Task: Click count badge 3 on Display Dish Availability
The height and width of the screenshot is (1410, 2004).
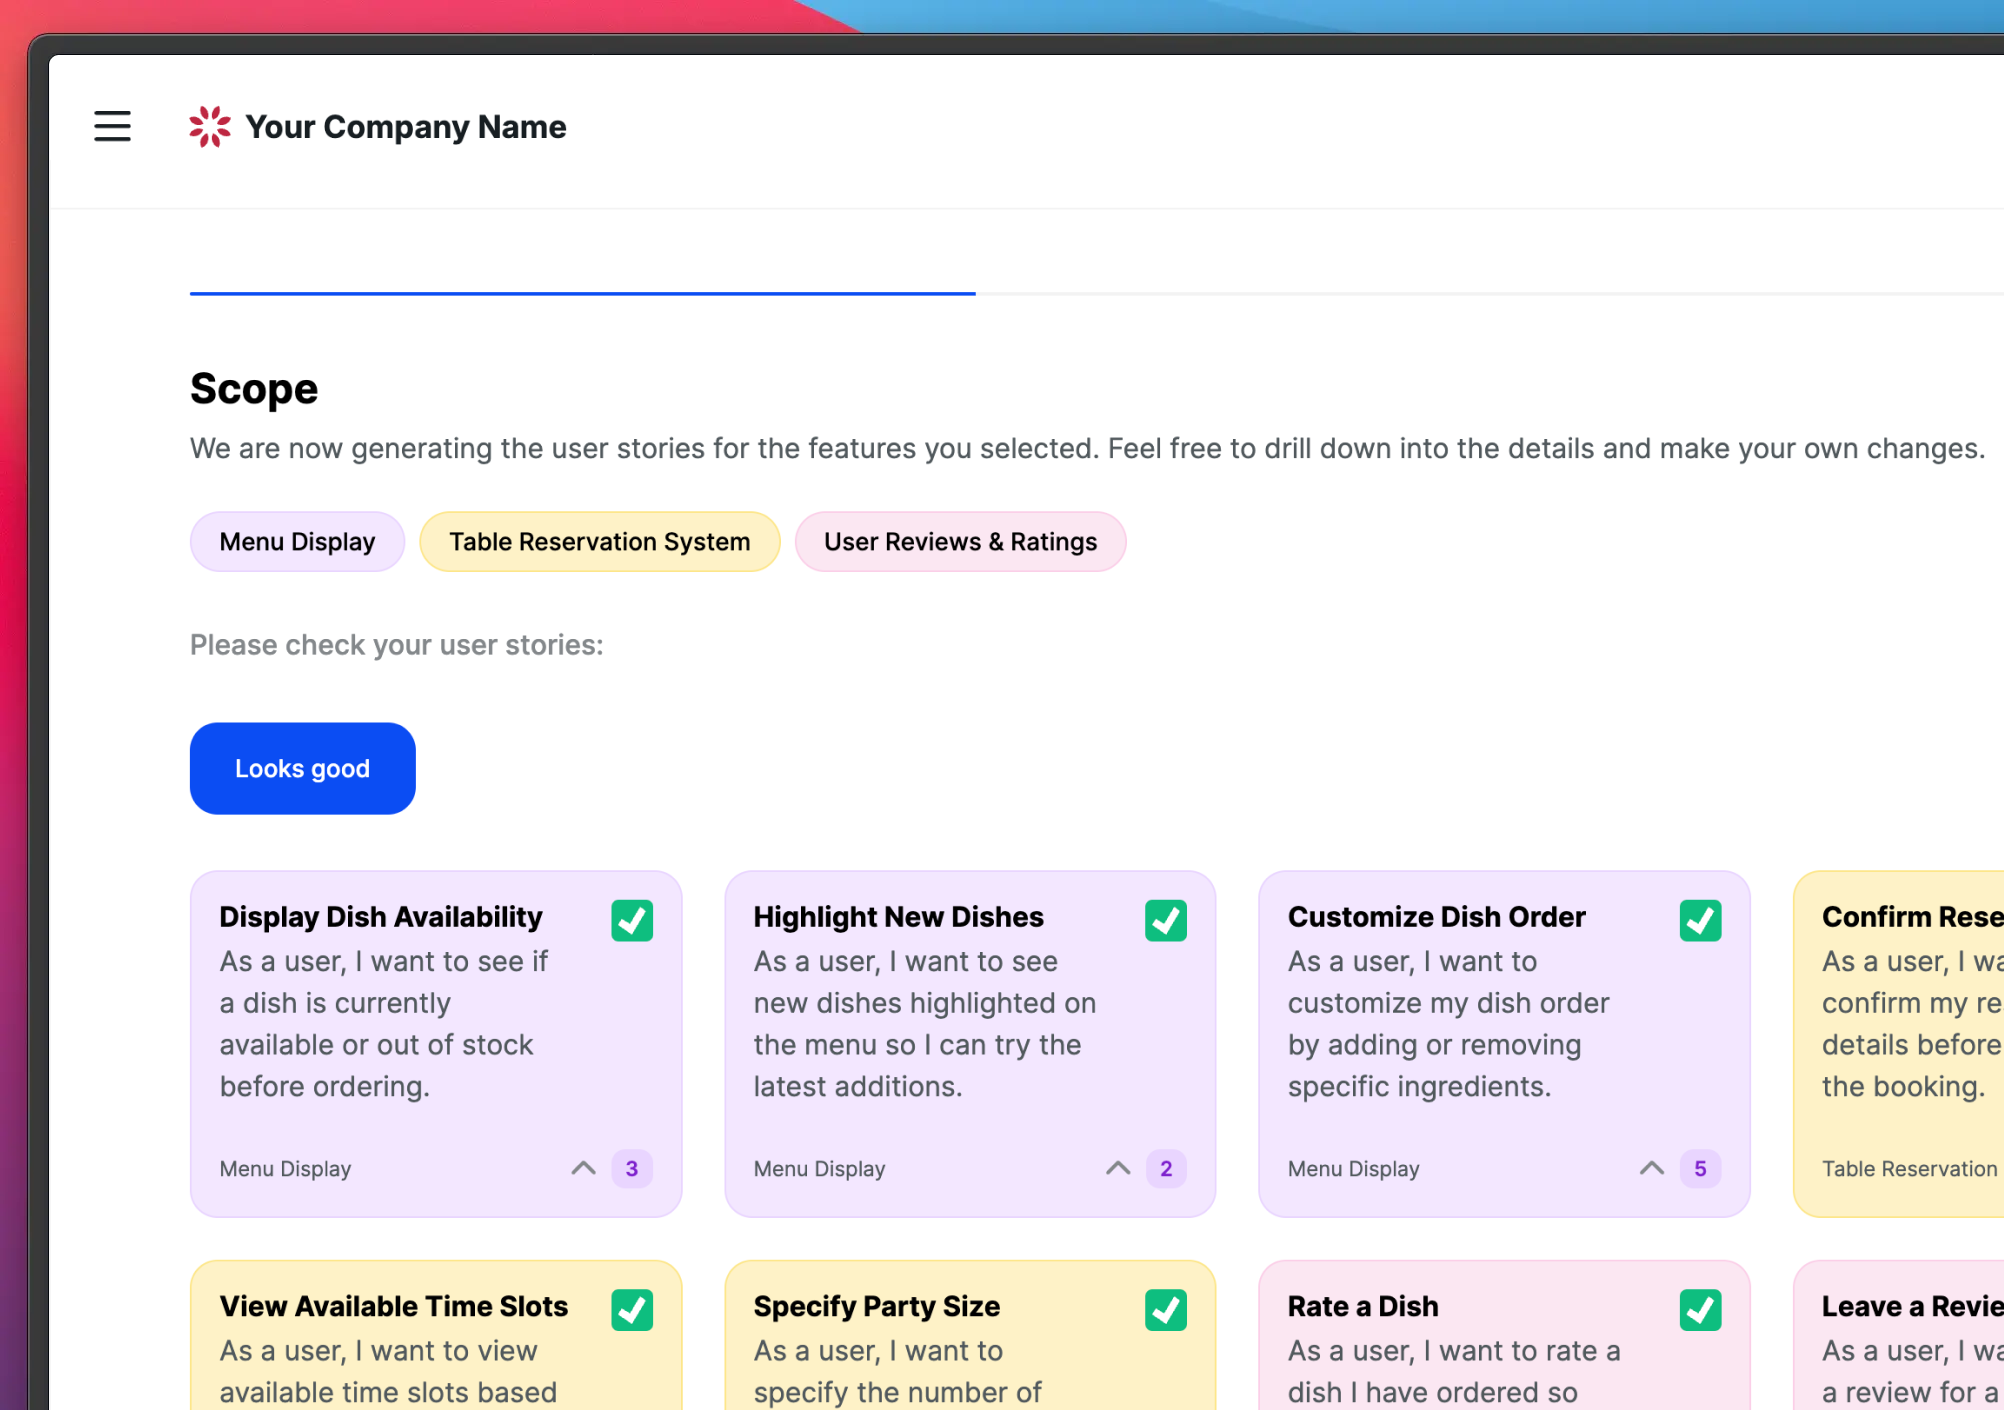Action: pos(632,1168)
